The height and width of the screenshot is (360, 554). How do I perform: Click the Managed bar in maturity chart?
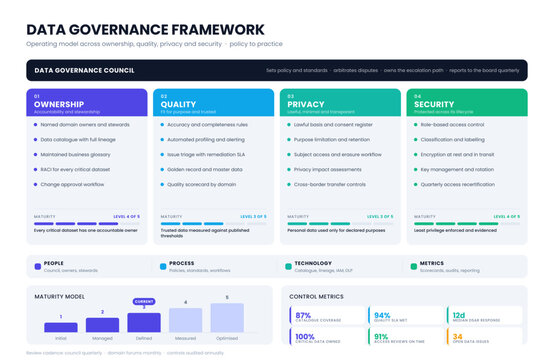[x=102, y=325]
